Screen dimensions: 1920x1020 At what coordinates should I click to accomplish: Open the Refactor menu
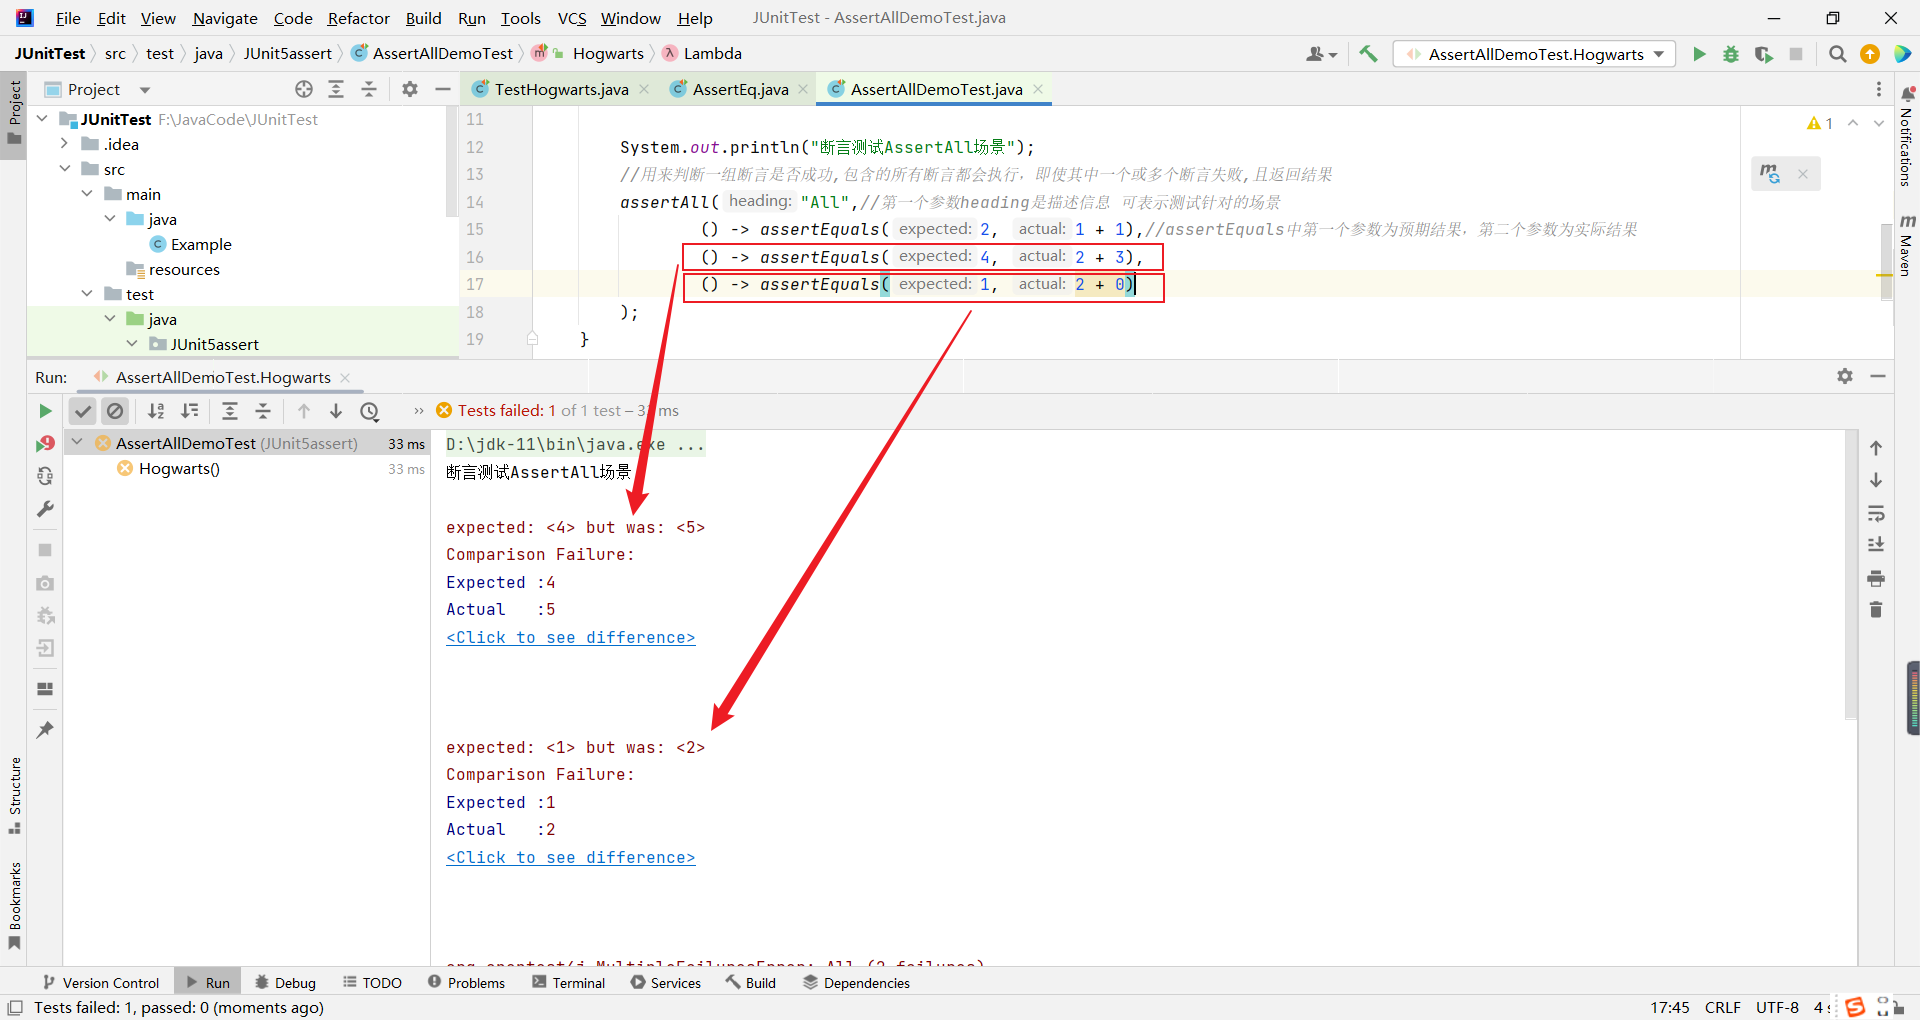358,18
